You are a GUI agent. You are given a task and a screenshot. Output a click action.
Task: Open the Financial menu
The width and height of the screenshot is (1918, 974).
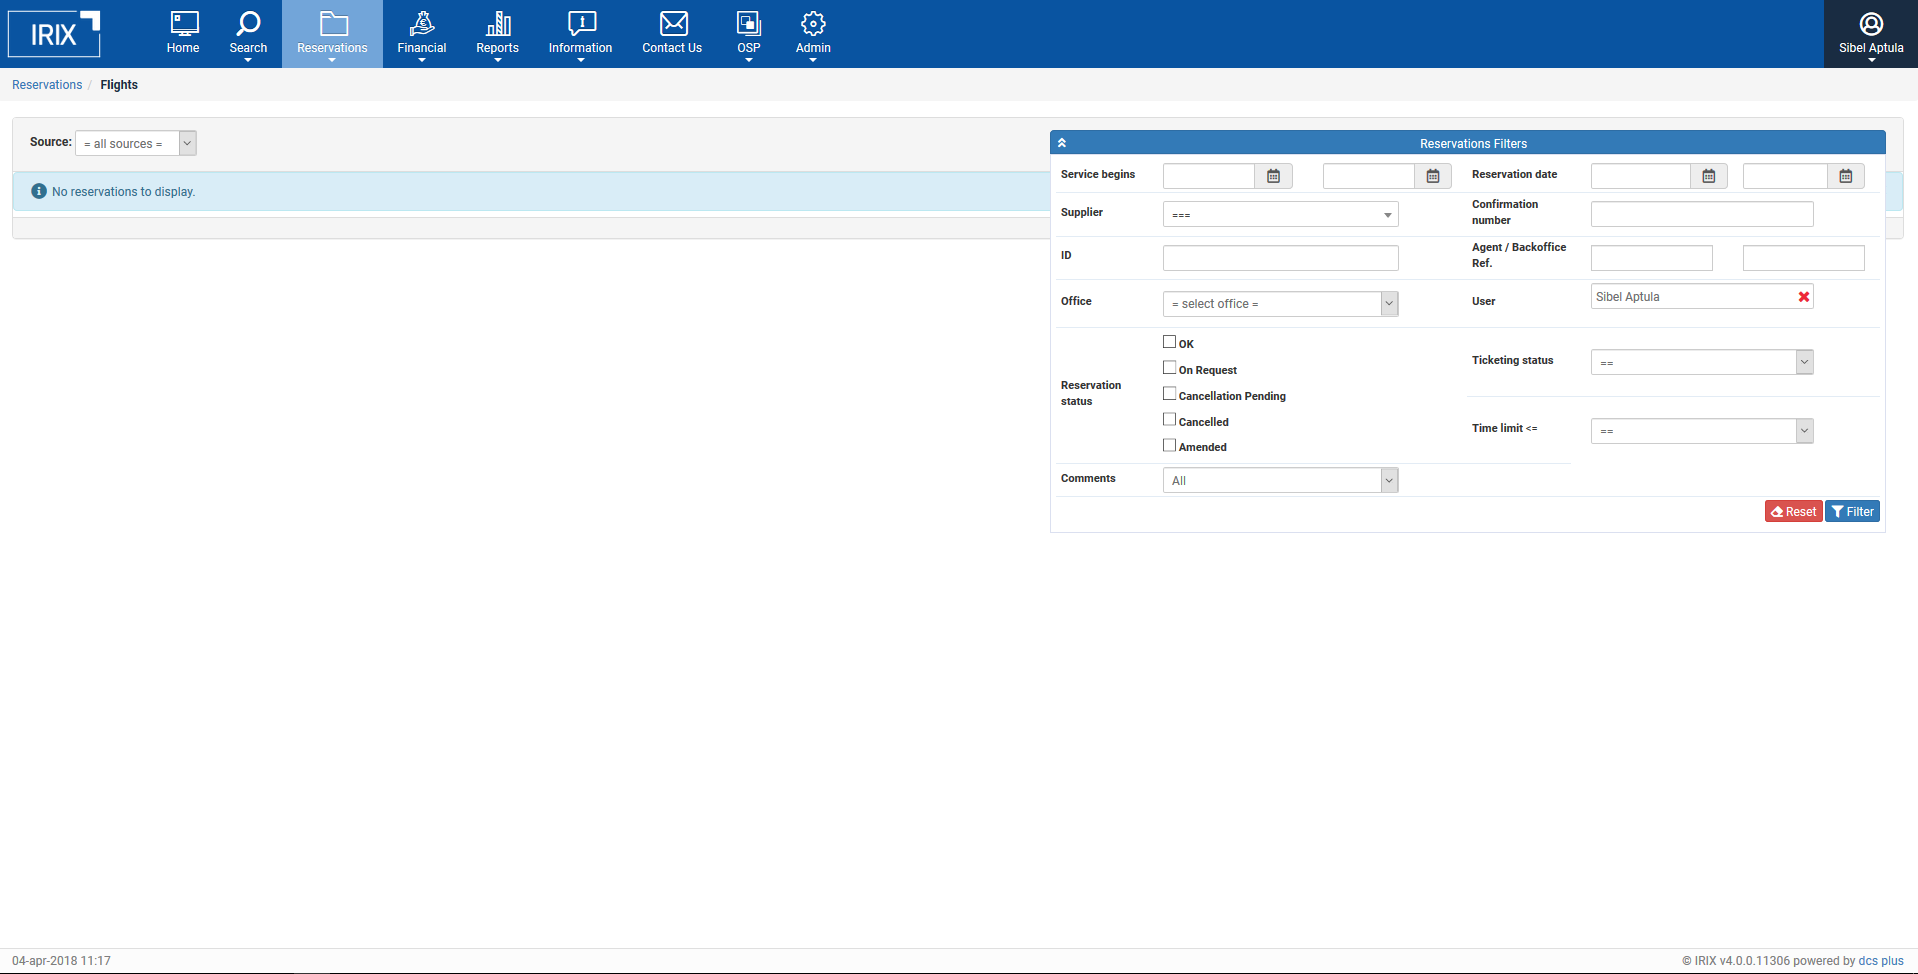[x=421, y=34]
